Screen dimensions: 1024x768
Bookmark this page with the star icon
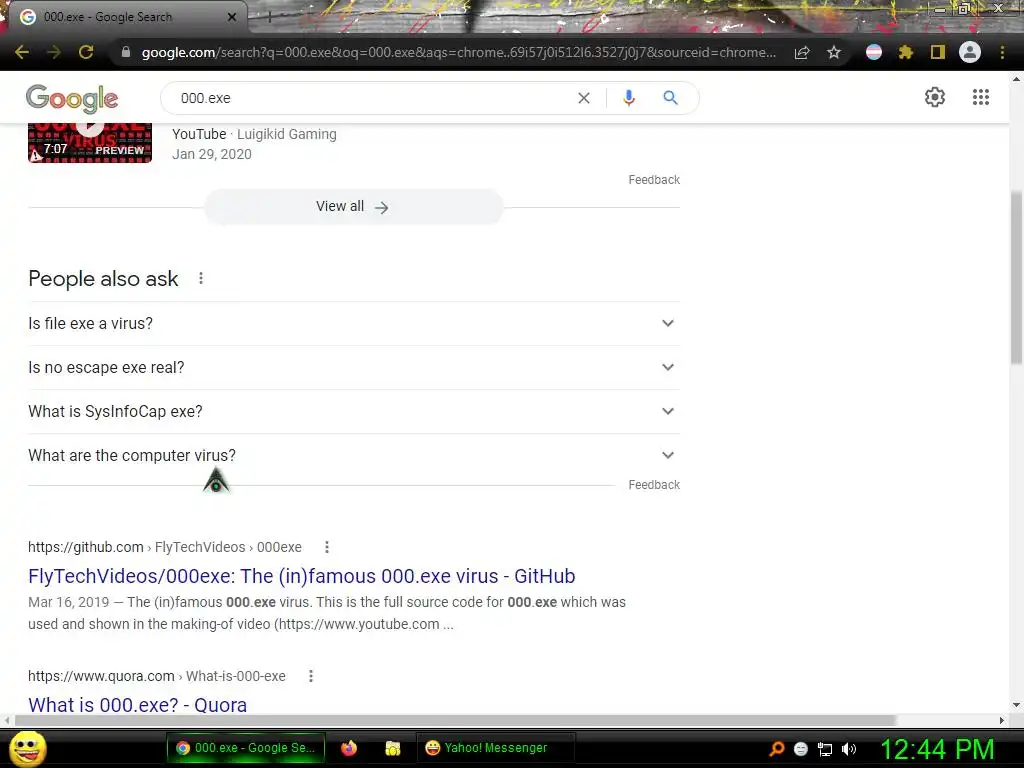coord(834,52)
